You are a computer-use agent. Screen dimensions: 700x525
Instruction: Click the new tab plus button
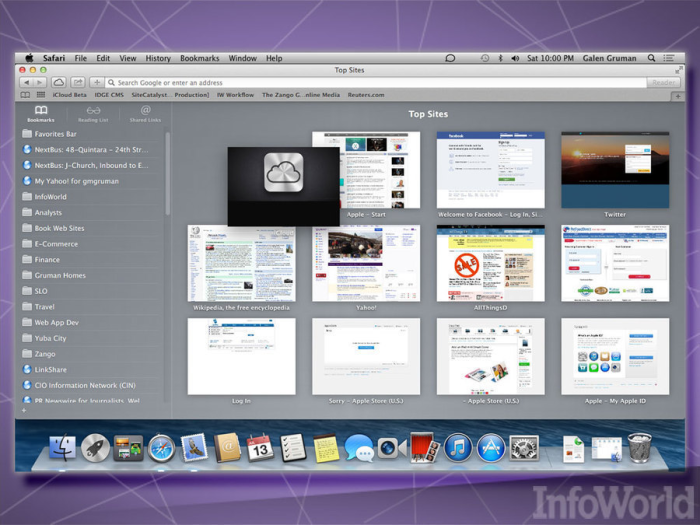click(678, 96)
